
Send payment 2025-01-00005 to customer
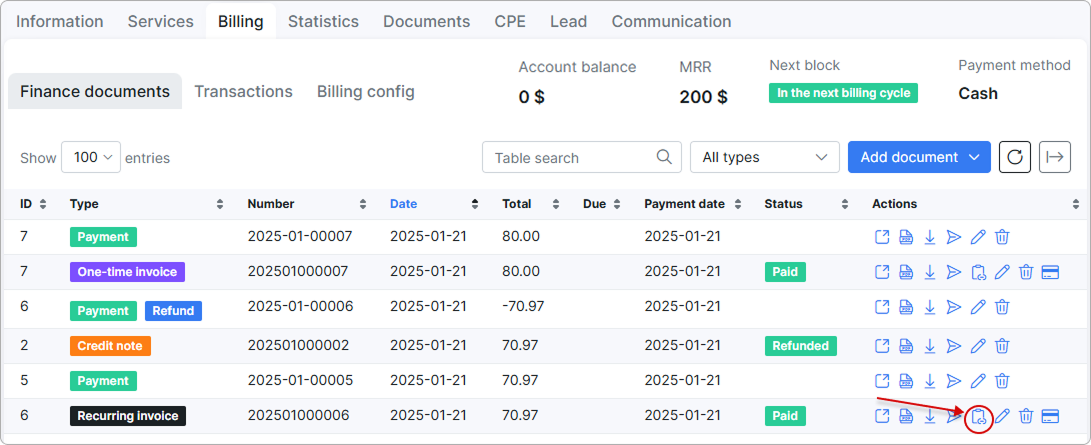tap(953, 380)
